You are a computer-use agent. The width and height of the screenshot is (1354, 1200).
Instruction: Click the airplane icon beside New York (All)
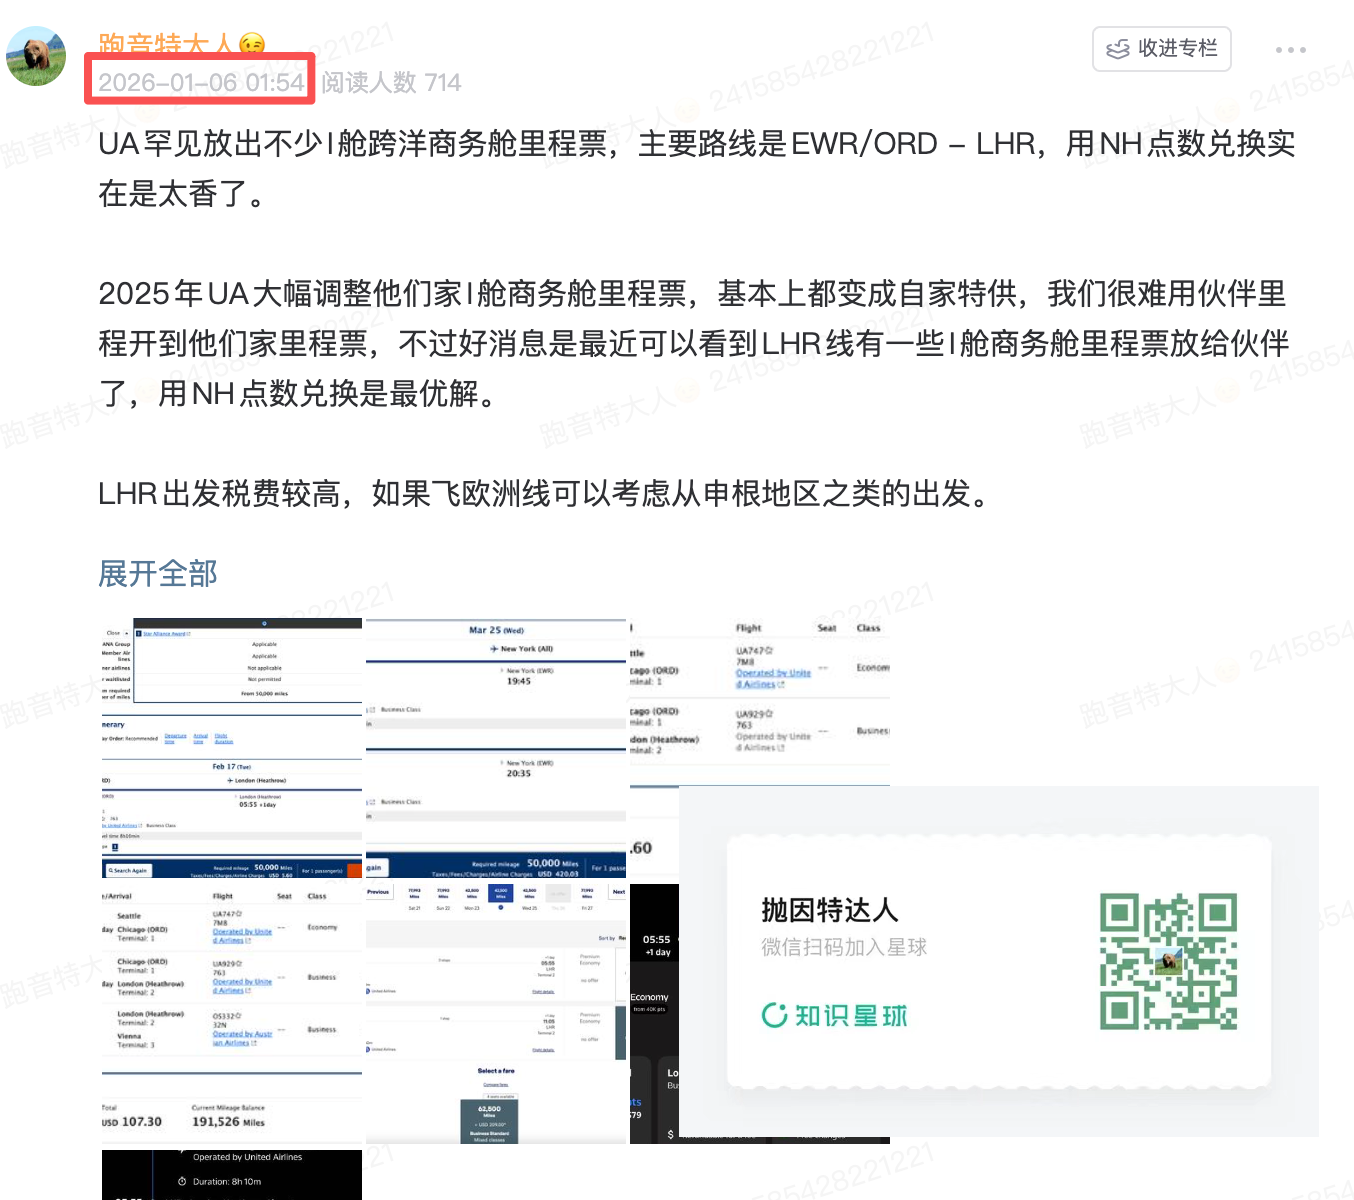pos(494,649)
